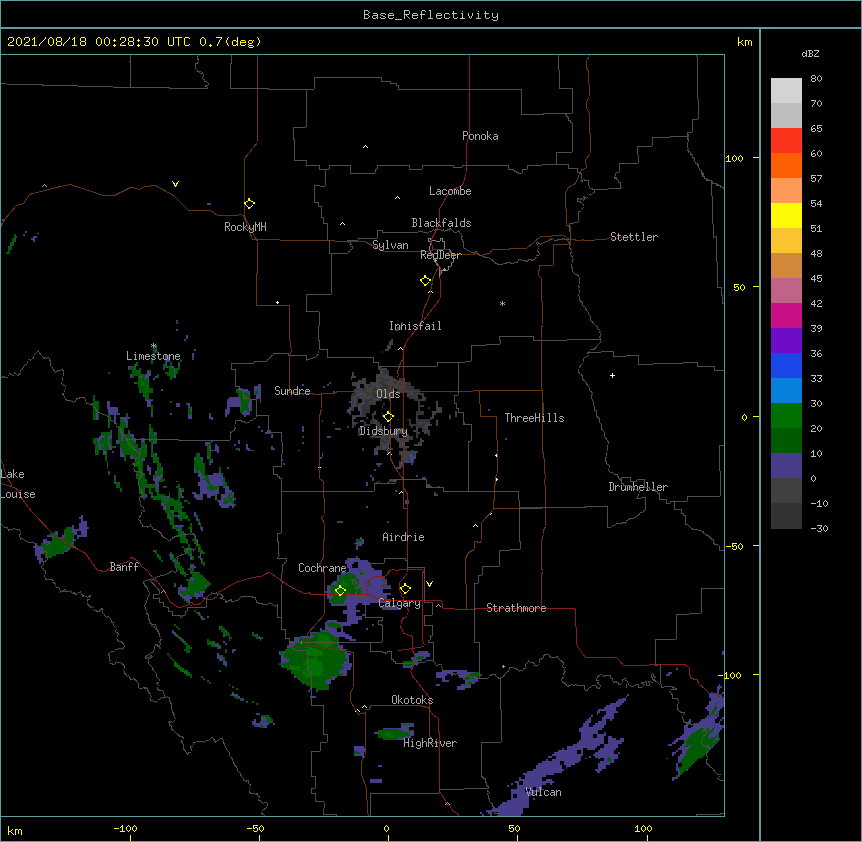Viewport: 862px width, 842px height.
Task: Click the yellow diamond marker below Cochrane label
Action: (340, 591)
